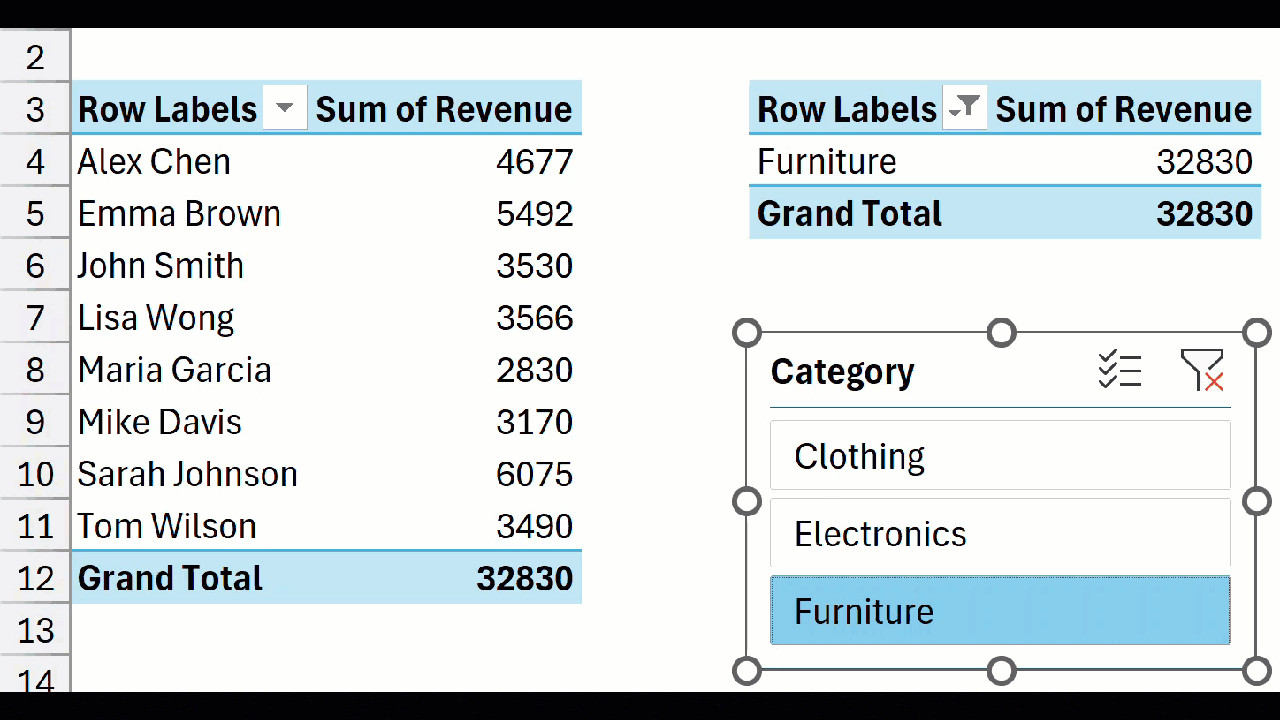Screen dimensions: 1280x720
Task: Select the Mike Davis cell
Action: pyautogui.click(x=159, y=421)
